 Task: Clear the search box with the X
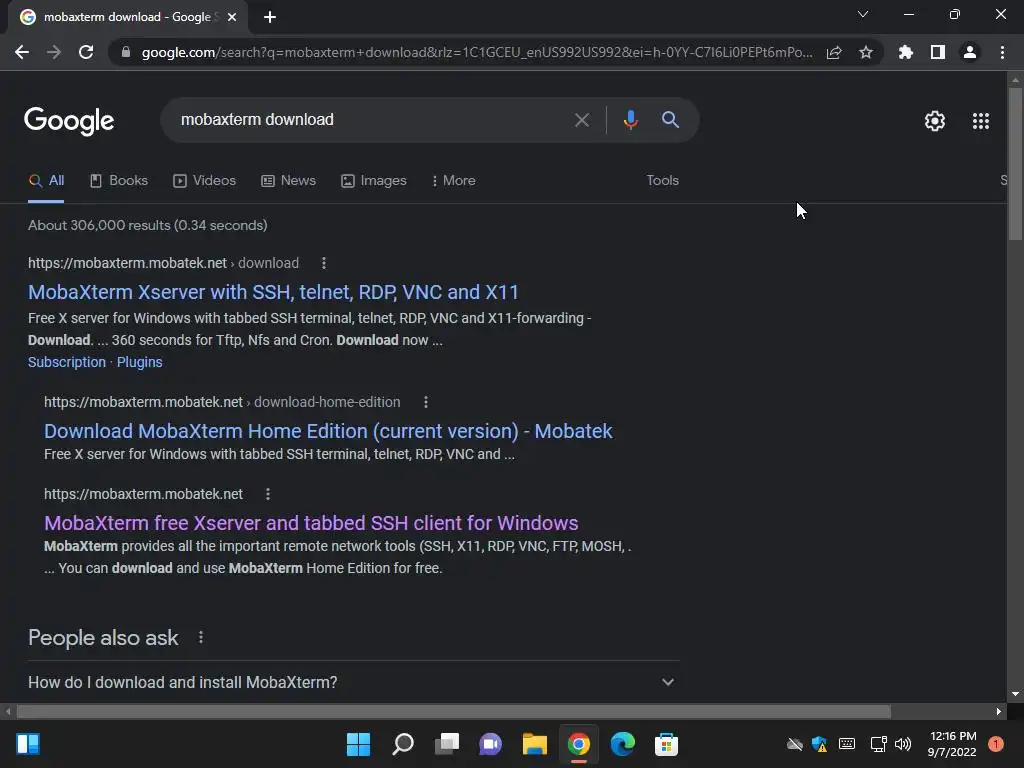(x=582, y=120)
